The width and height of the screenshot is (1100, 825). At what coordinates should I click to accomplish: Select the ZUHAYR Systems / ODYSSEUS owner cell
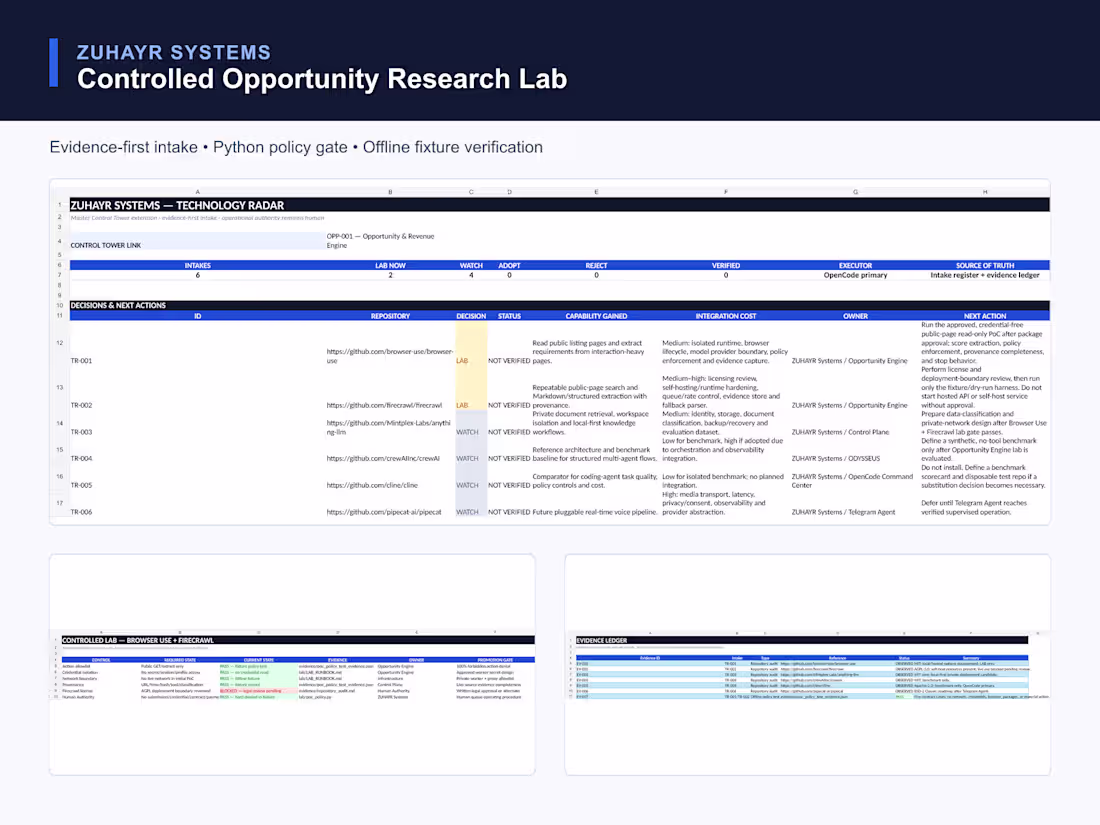[x=836, y=459]
